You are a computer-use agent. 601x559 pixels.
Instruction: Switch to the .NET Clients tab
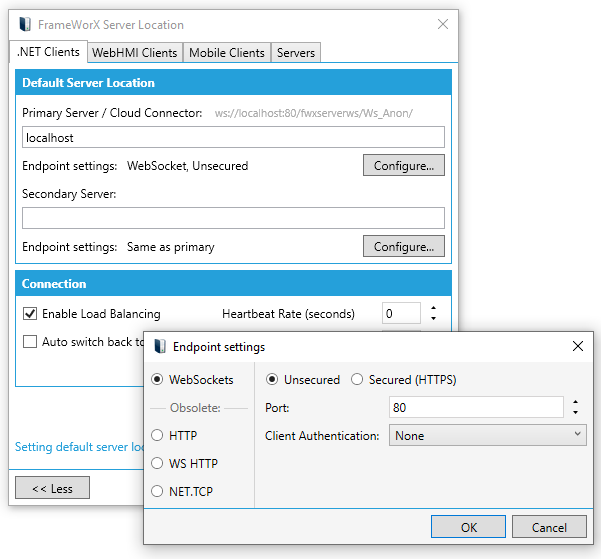[48, 52]
